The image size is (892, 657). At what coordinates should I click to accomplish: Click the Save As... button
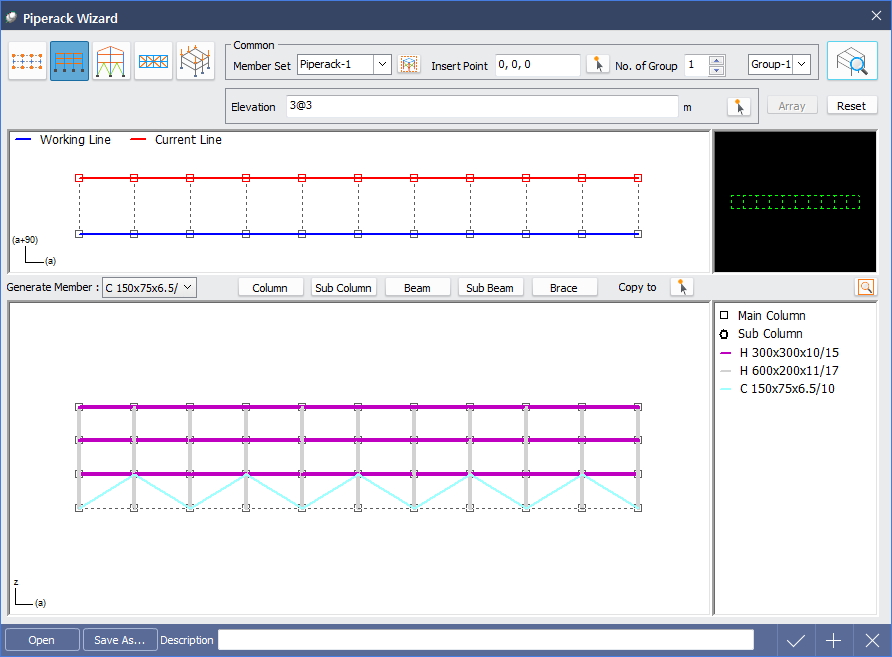coord(119,640)
